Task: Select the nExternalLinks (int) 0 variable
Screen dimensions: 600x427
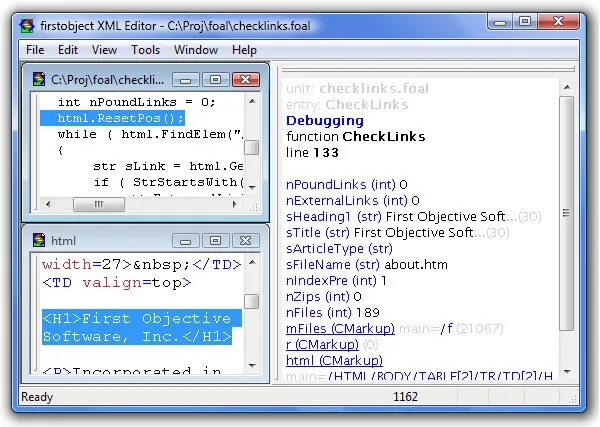Action: (x=353, y=200)
